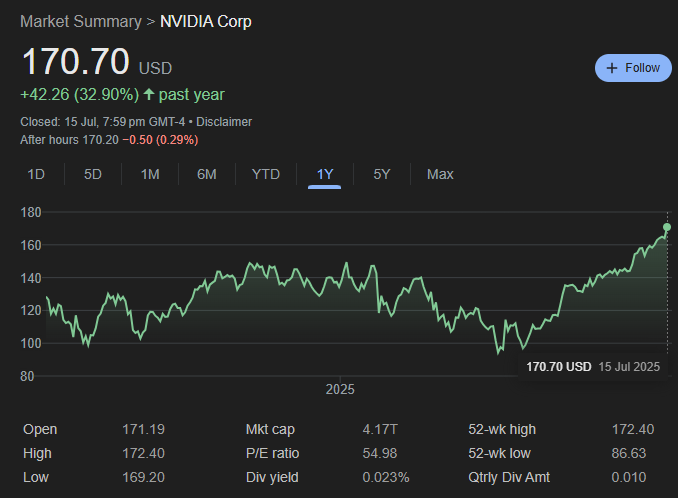Click the NVIDIA Corp title
The height and width of the screenshot is (498, 678).
click(206, 22)
